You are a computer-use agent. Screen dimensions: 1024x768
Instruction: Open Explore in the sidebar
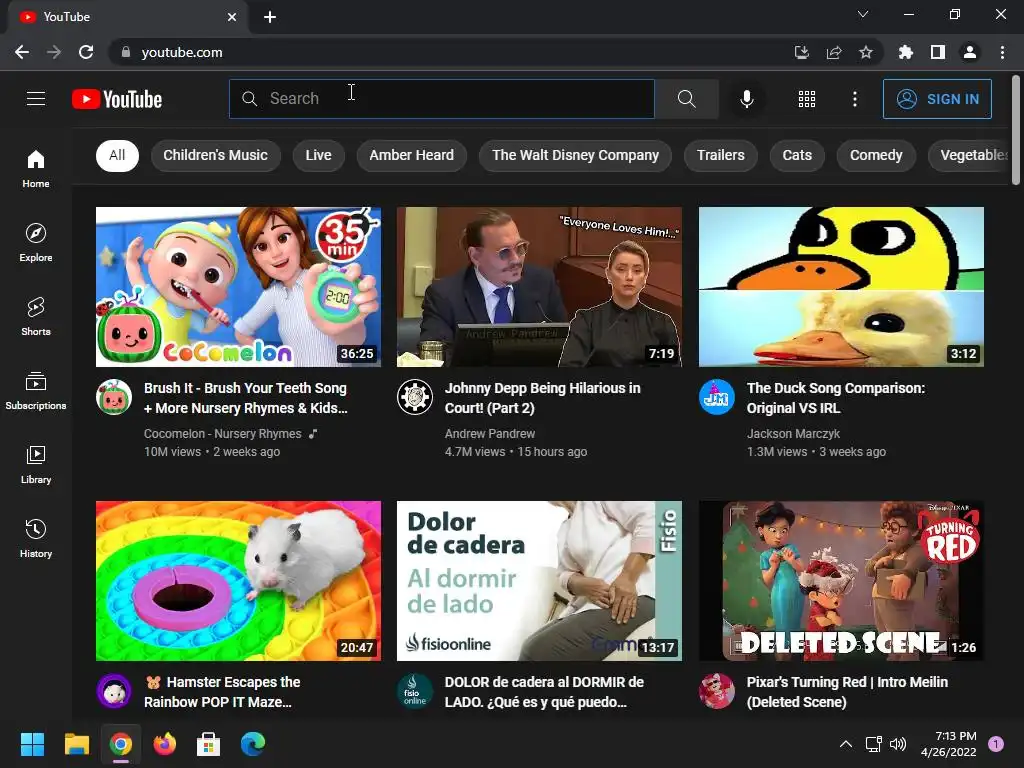(36, 242)
